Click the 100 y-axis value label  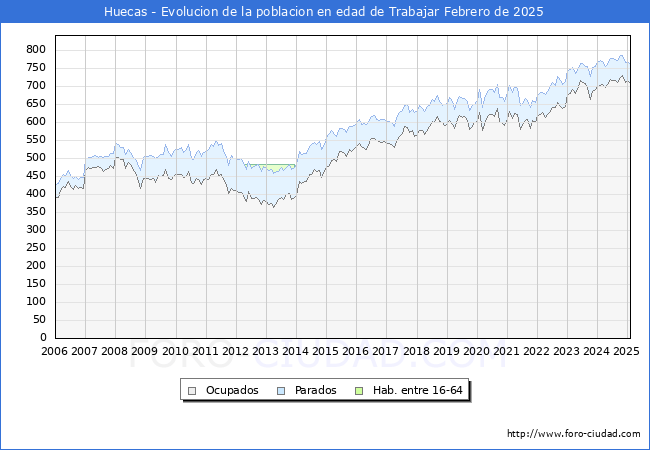36,302
